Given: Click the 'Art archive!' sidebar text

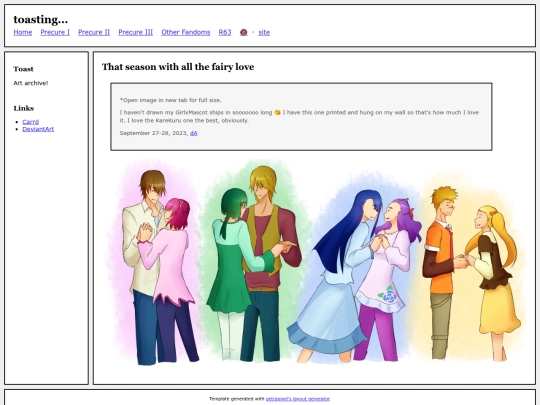Looking at the screenshot, I should (x=31, y=83).
